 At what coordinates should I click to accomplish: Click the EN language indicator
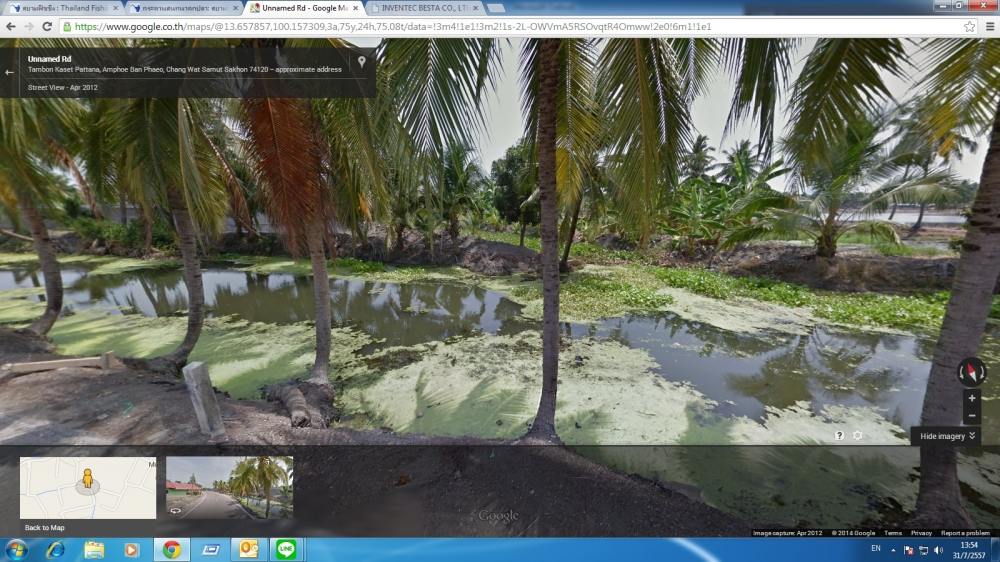876,549
